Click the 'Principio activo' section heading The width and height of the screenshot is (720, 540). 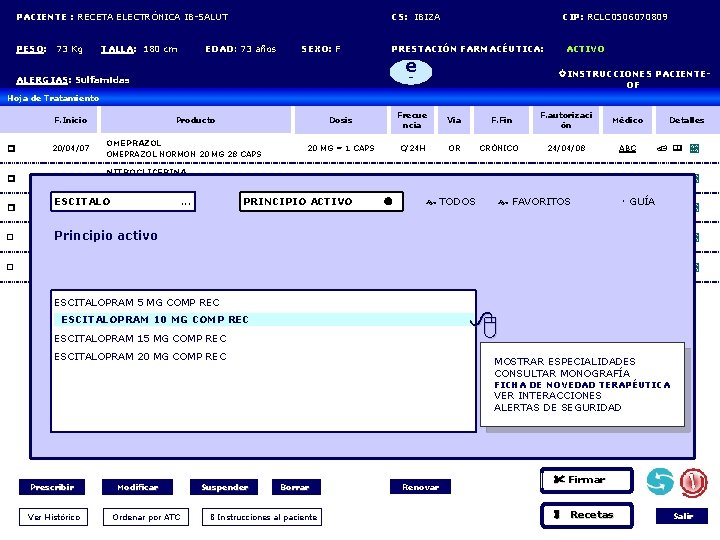coord(106,236)
